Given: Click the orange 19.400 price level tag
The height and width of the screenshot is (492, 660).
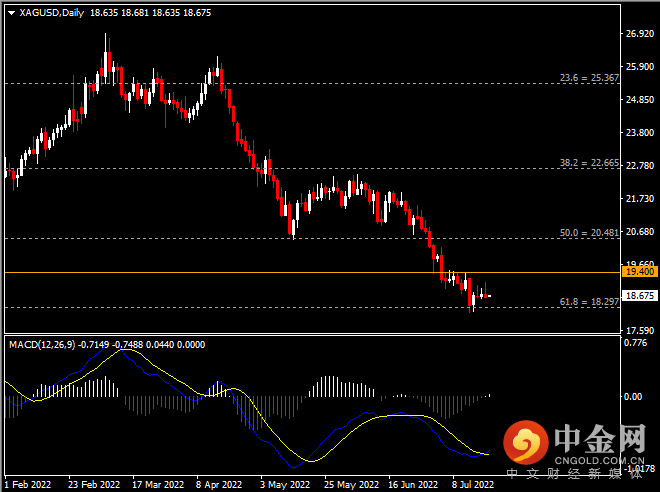Looking at the screenshot, I should click(640, 272).
